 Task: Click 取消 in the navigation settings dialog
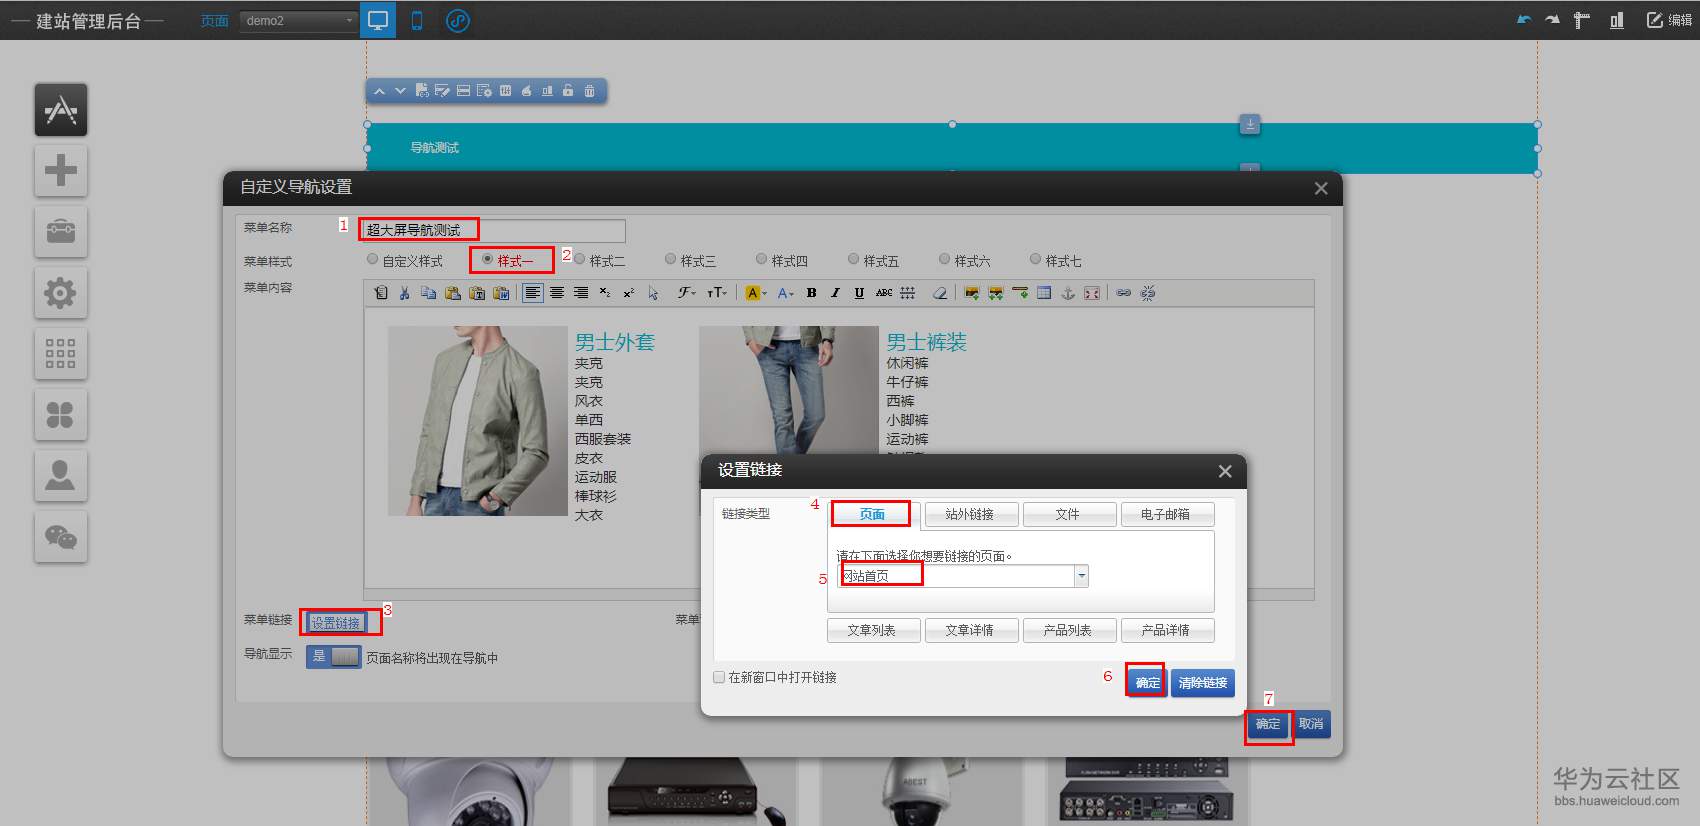tap(1312, 724)
